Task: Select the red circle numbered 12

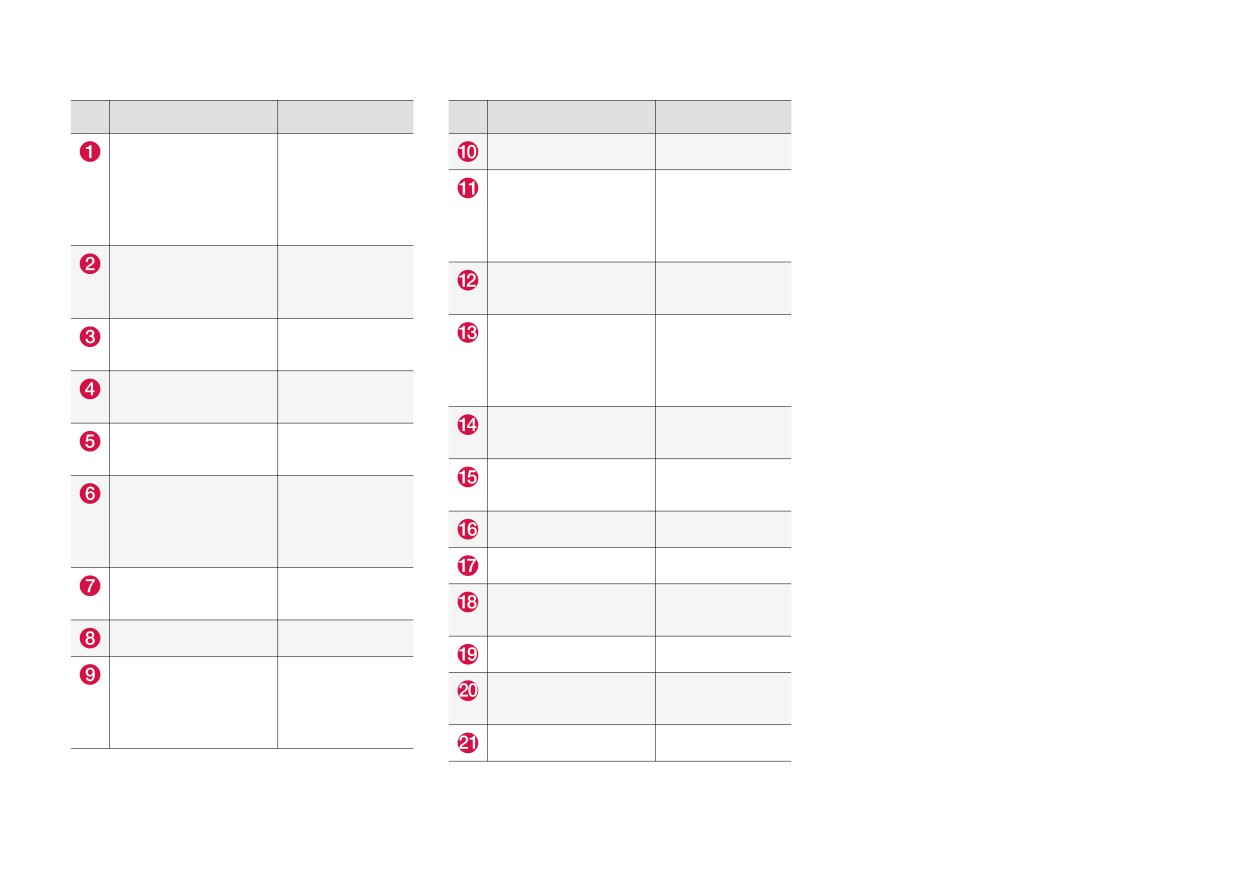Action: pyautogui.click(x=468, y=281)
